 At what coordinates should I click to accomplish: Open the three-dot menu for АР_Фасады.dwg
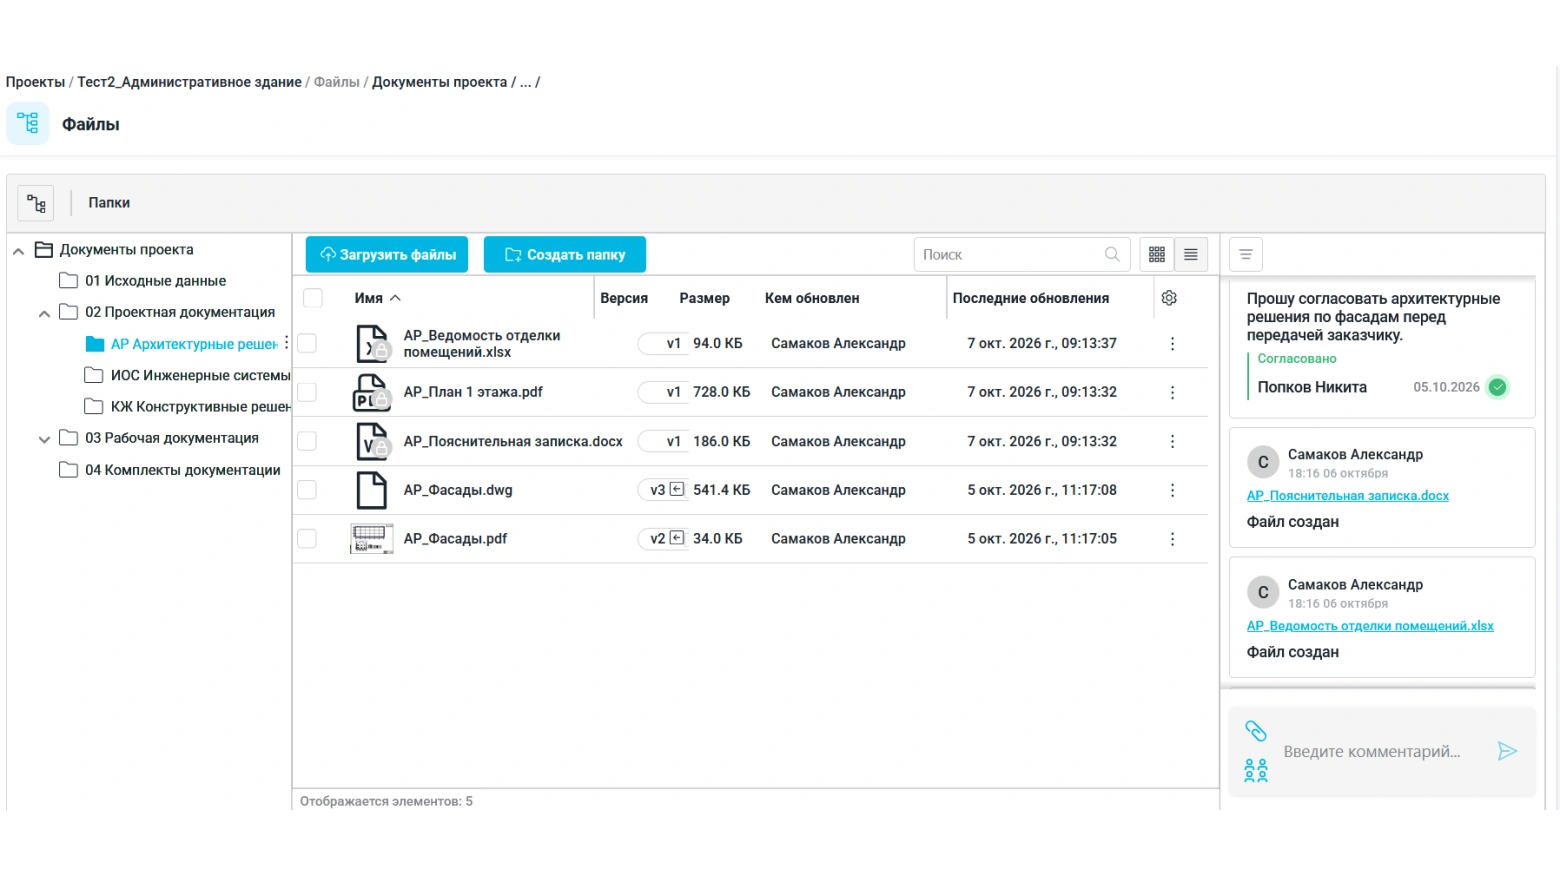tap(1172, 490)
